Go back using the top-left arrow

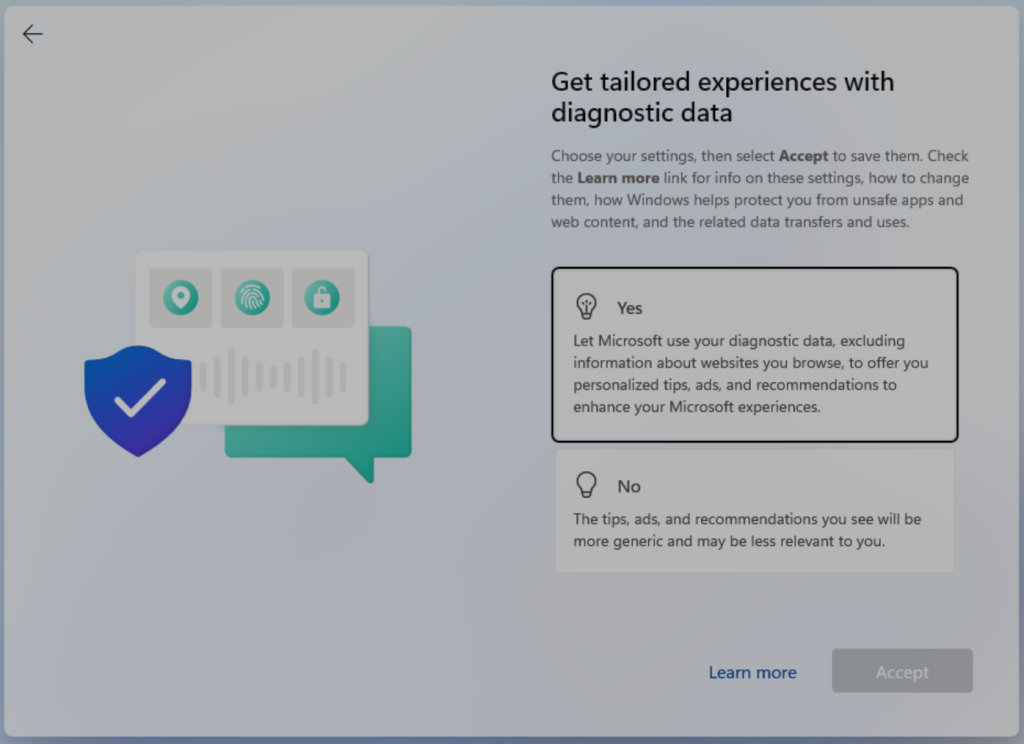[x=33, y=34]
